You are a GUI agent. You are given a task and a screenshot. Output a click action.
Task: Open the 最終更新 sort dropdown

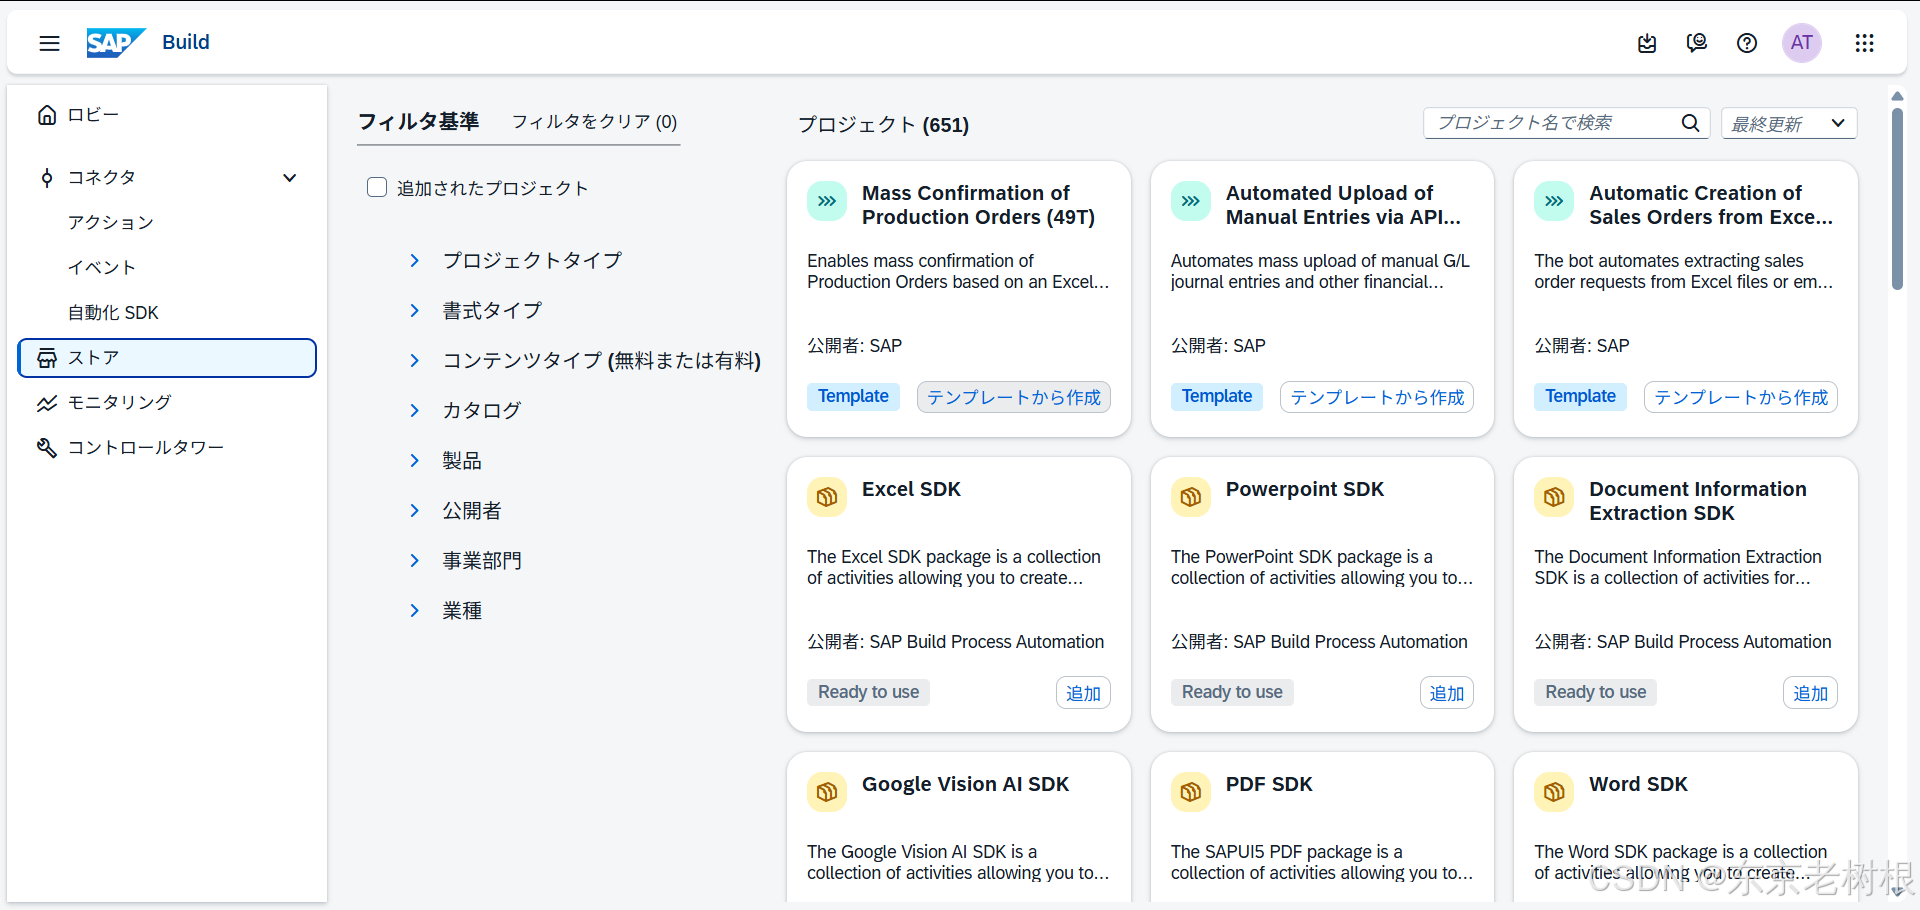(x=1789, y=123)
